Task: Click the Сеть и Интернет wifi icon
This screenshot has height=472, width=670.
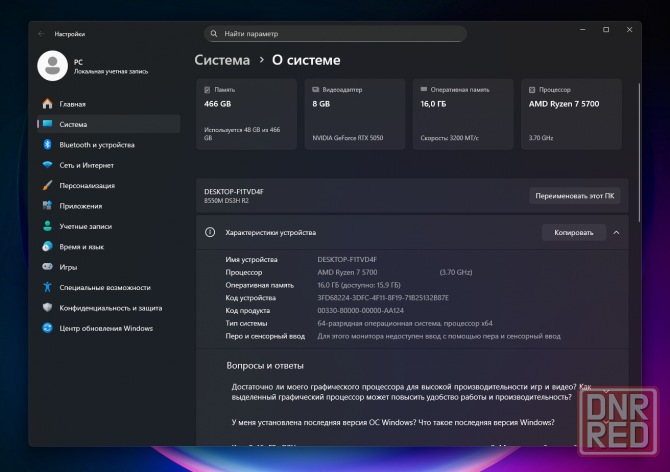Action: point(47,165)
